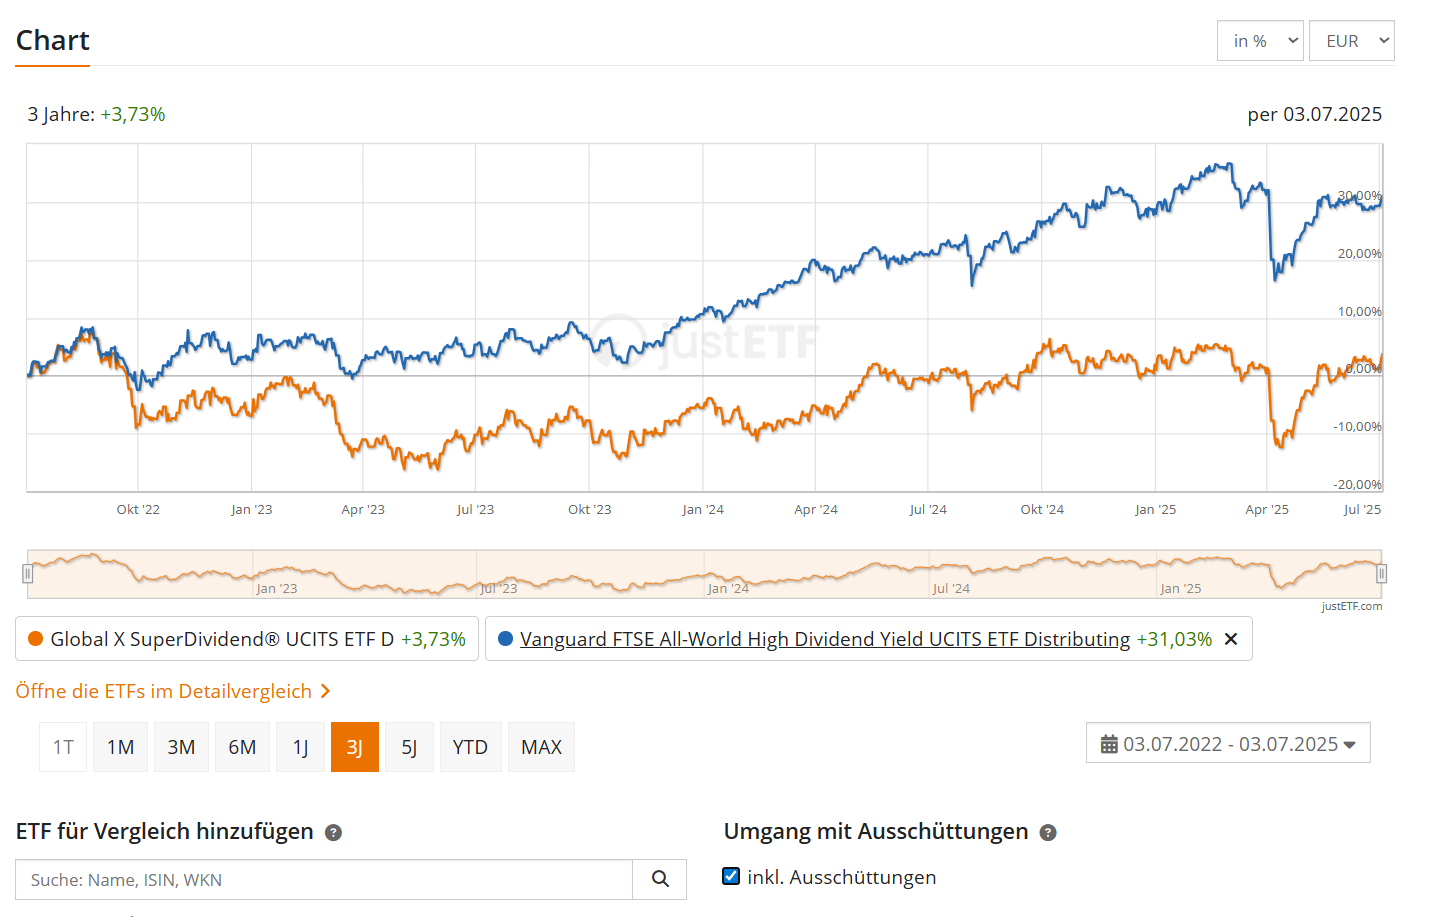Click help icon next to ETF für Vergleich hinzufügen
This screenshot has height=917, width=1447.
pyautogui.click(x=334, y=832)
